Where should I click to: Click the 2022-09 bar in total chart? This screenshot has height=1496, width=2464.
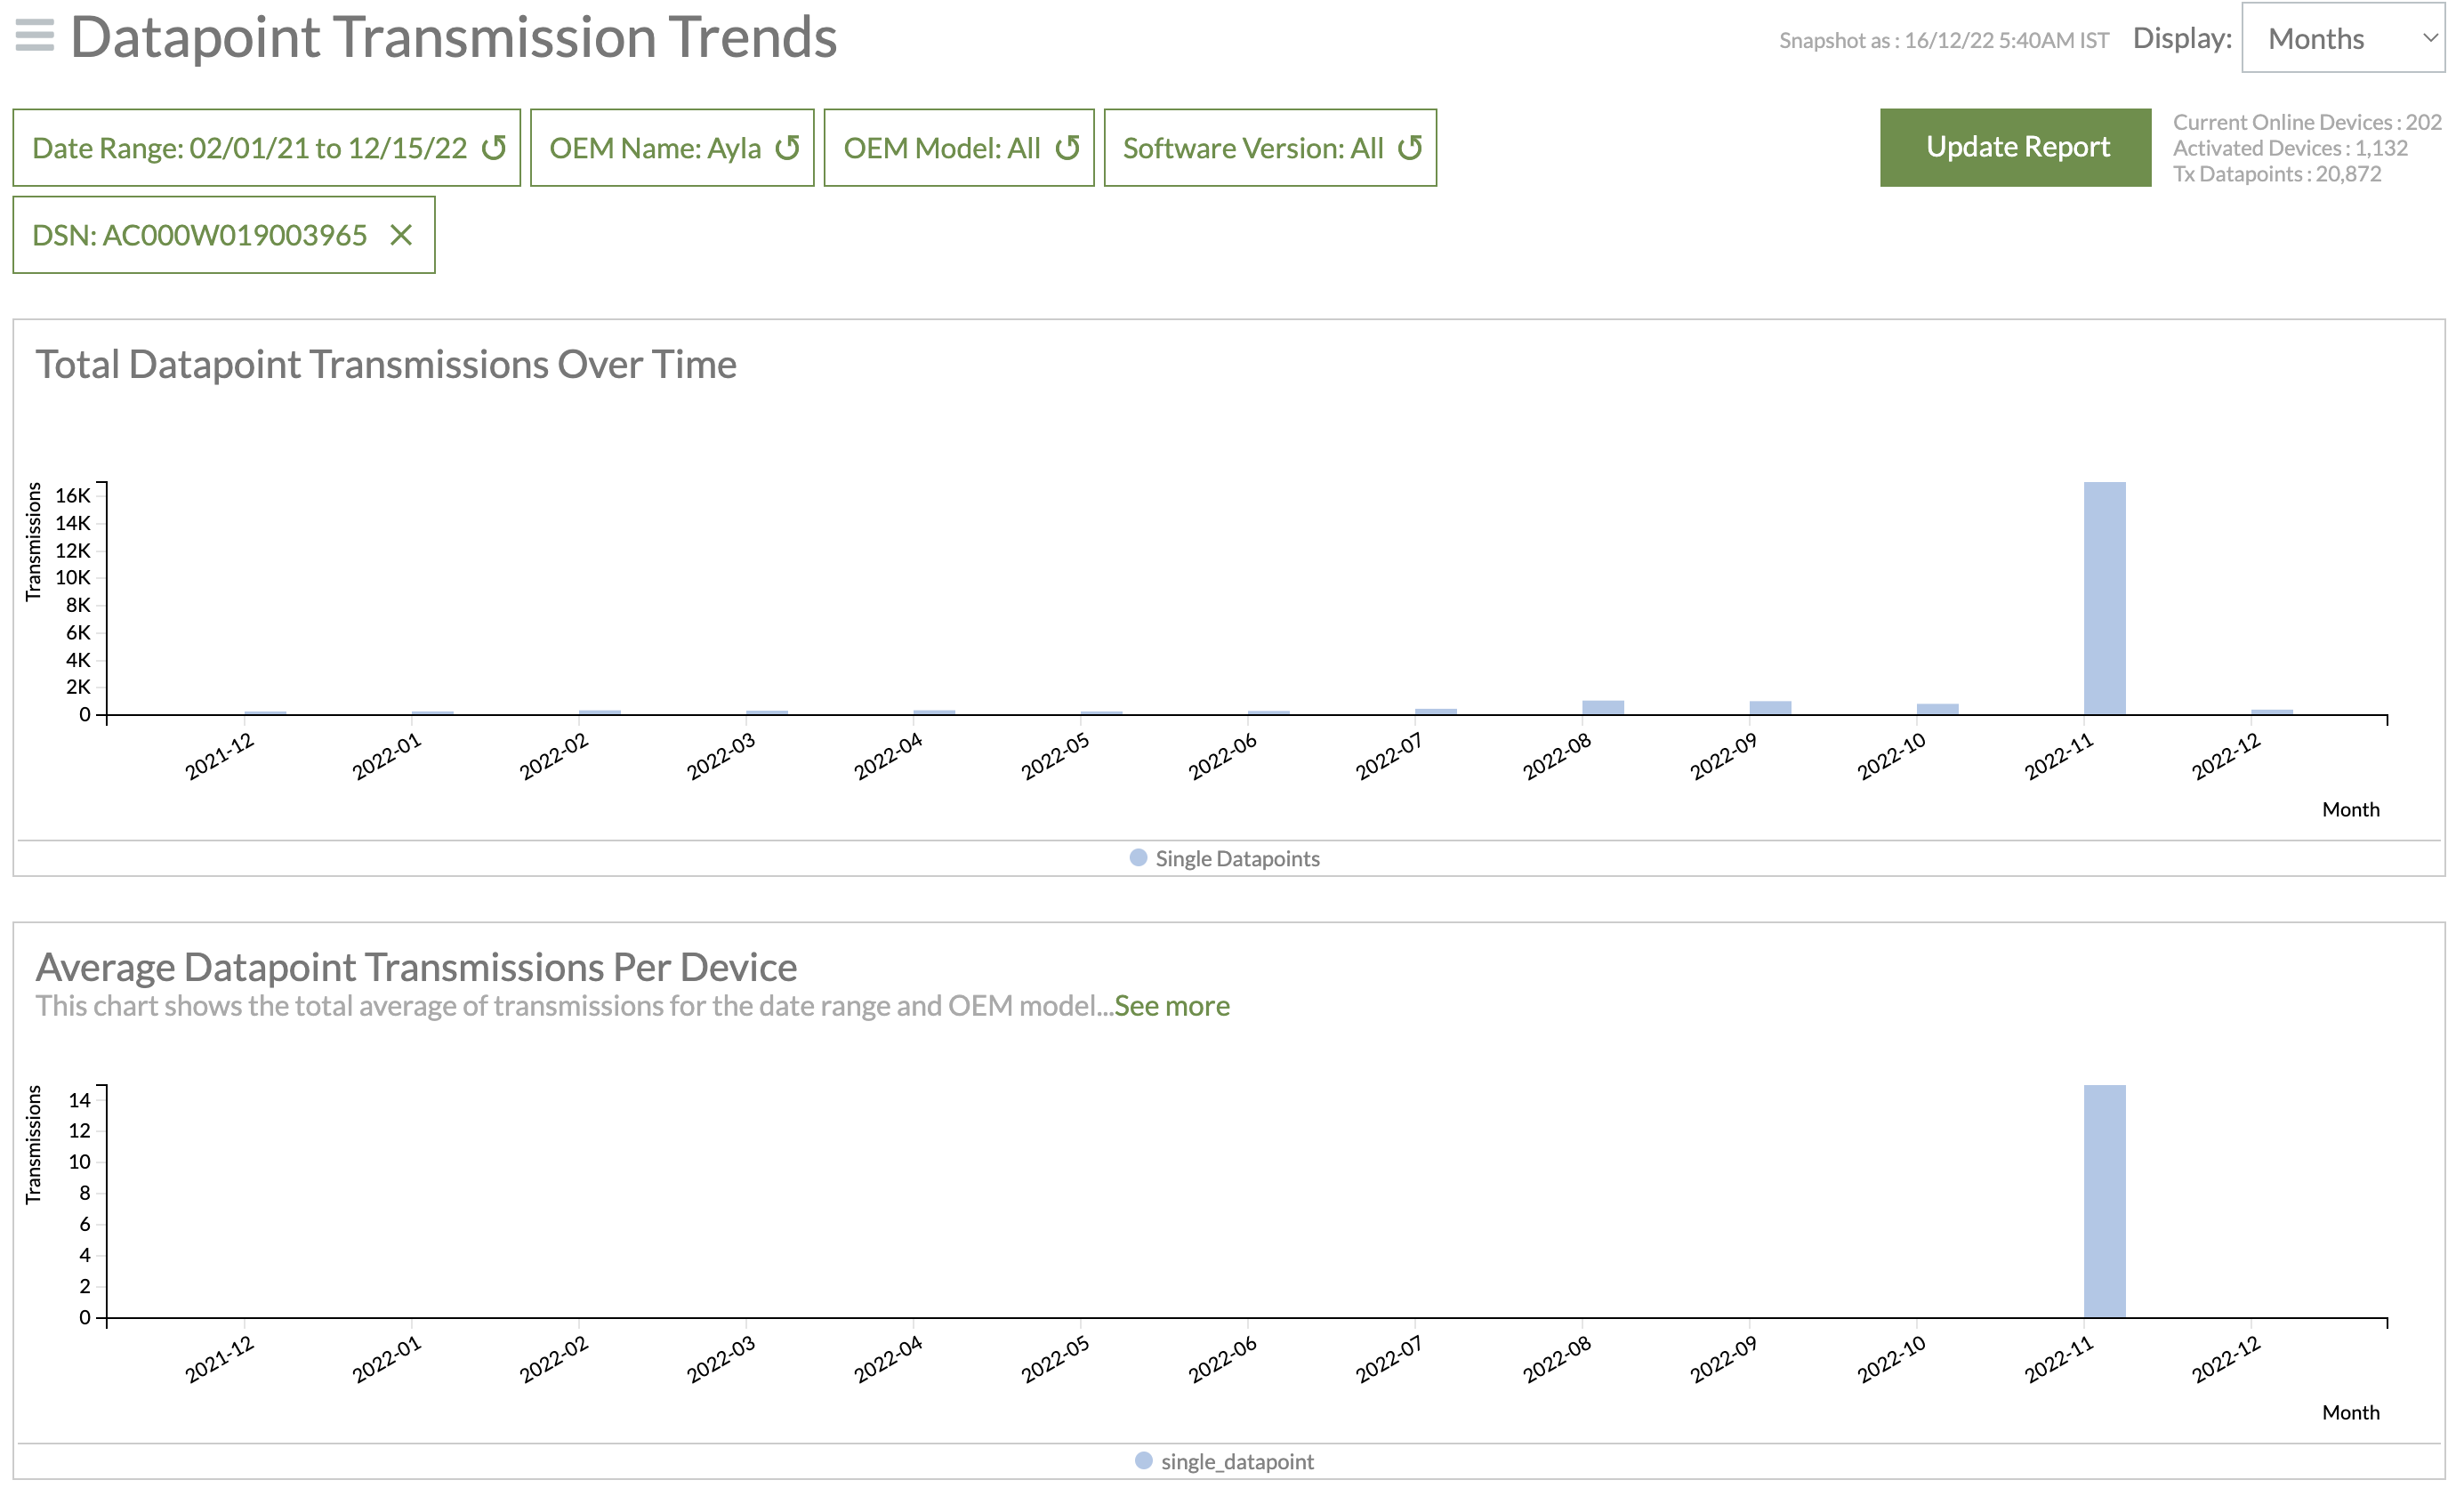(x=1769, y=707)
